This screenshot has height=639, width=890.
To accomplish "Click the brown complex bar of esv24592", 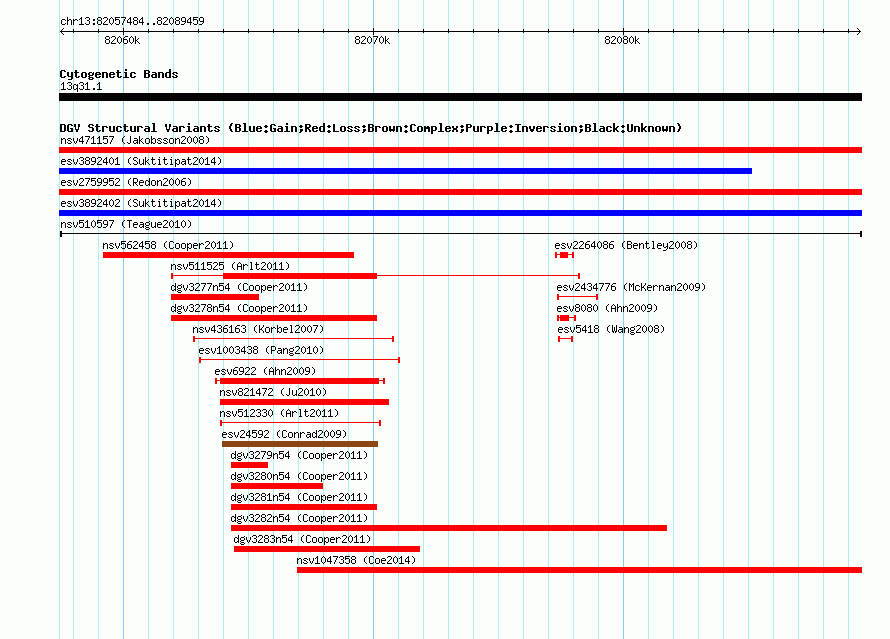I will click(300, 444).
